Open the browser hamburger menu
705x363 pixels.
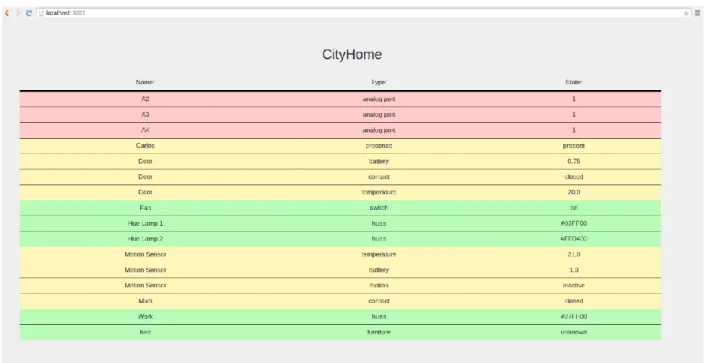click(x=697, y=13)
